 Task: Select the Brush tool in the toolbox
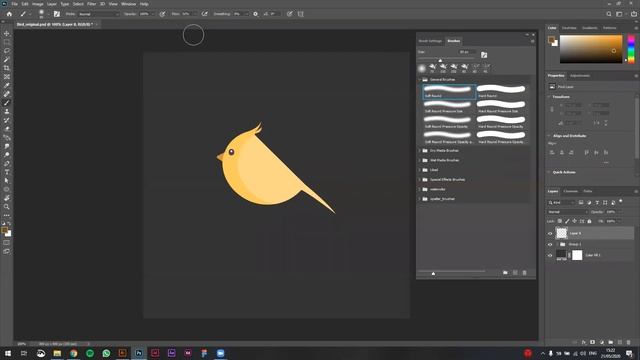(7, 103)
